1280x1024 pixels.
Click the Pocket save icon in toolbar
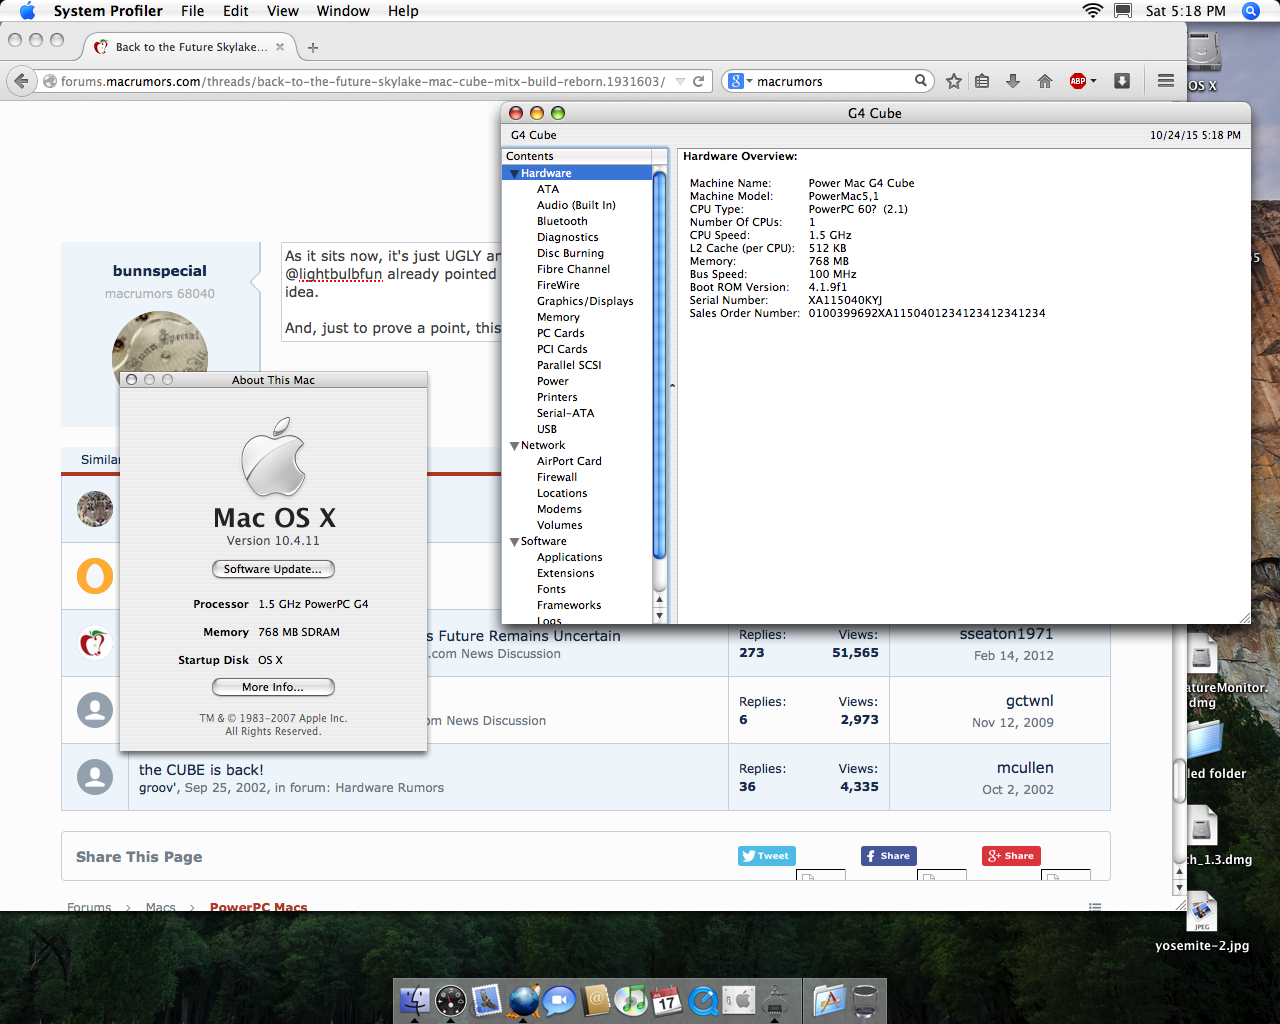tap(1122, 81)
